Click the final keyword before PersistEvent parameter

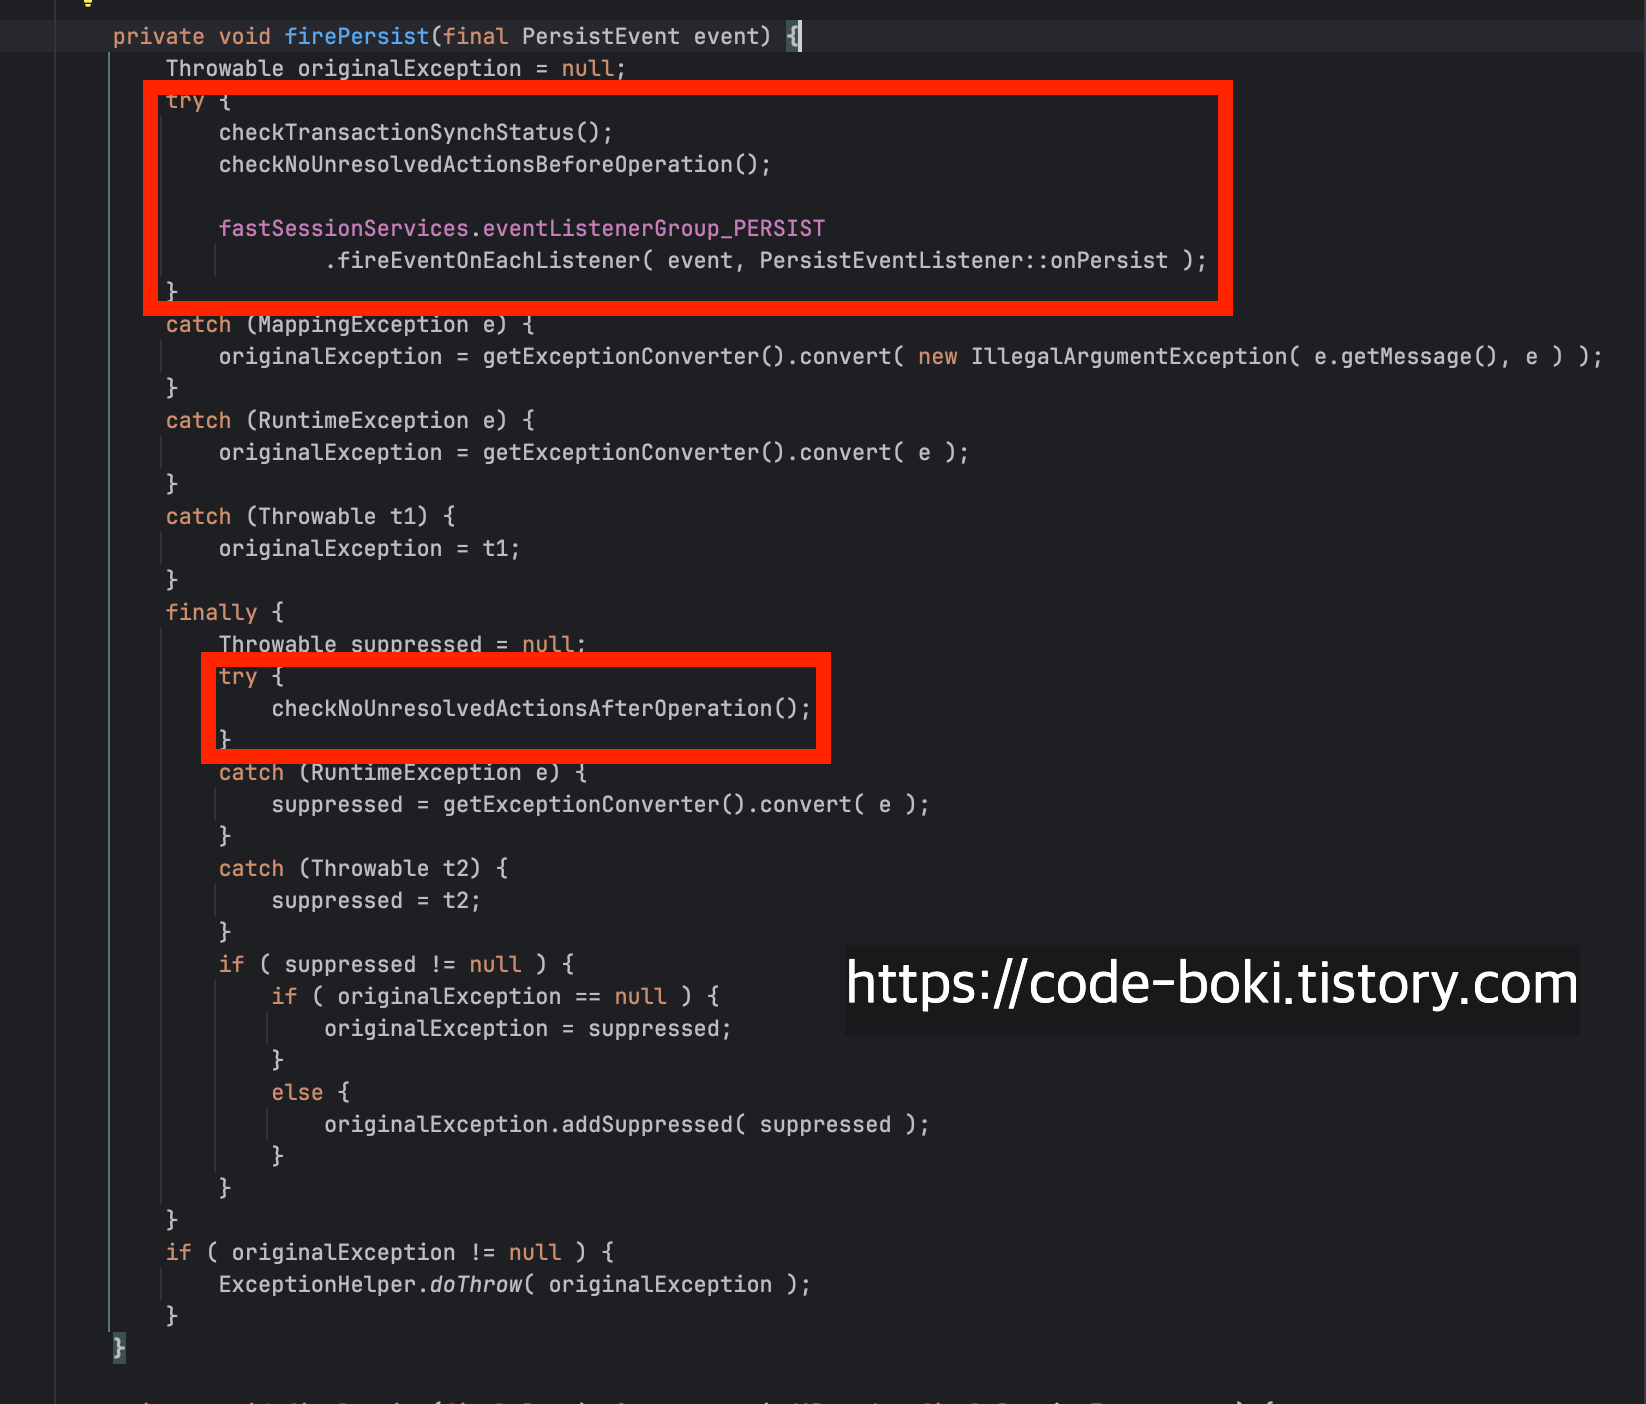click(x=475, y=36)
